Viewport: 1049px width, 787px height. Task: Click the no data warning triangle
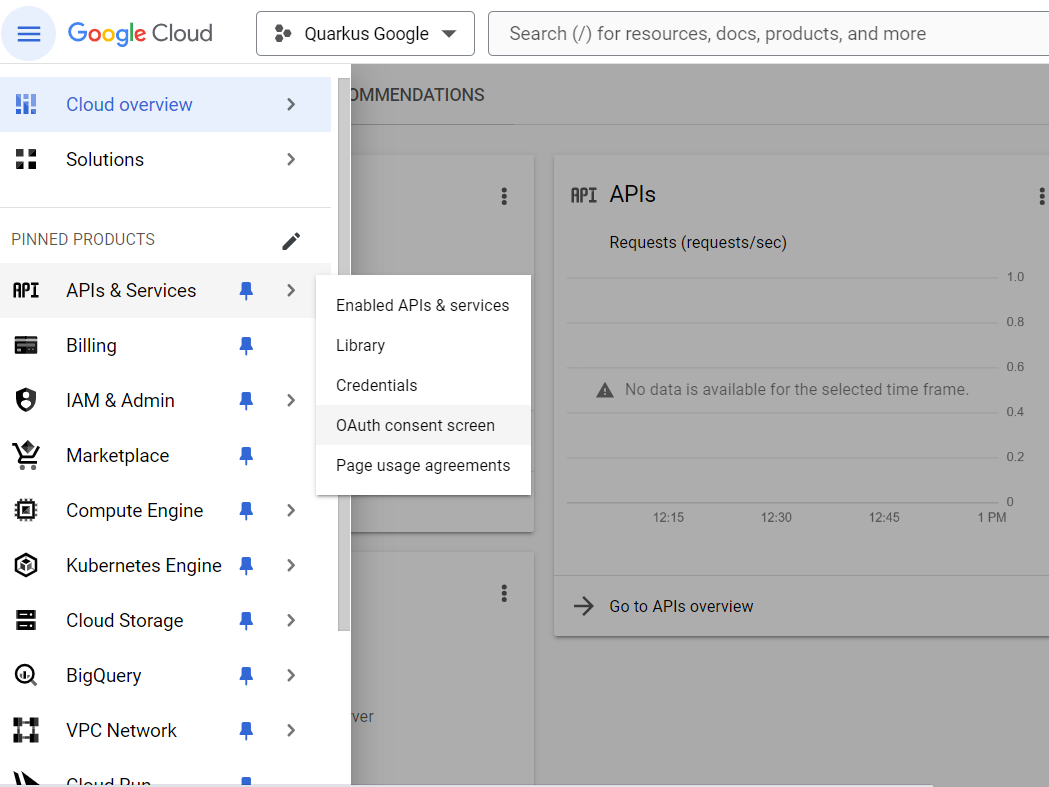pos(605,390)
